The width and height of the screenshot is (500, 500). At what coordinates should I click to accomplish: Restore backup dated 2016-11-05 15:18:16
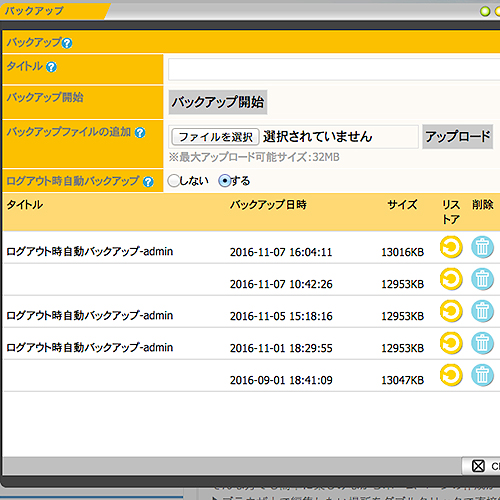coord(451,311)
